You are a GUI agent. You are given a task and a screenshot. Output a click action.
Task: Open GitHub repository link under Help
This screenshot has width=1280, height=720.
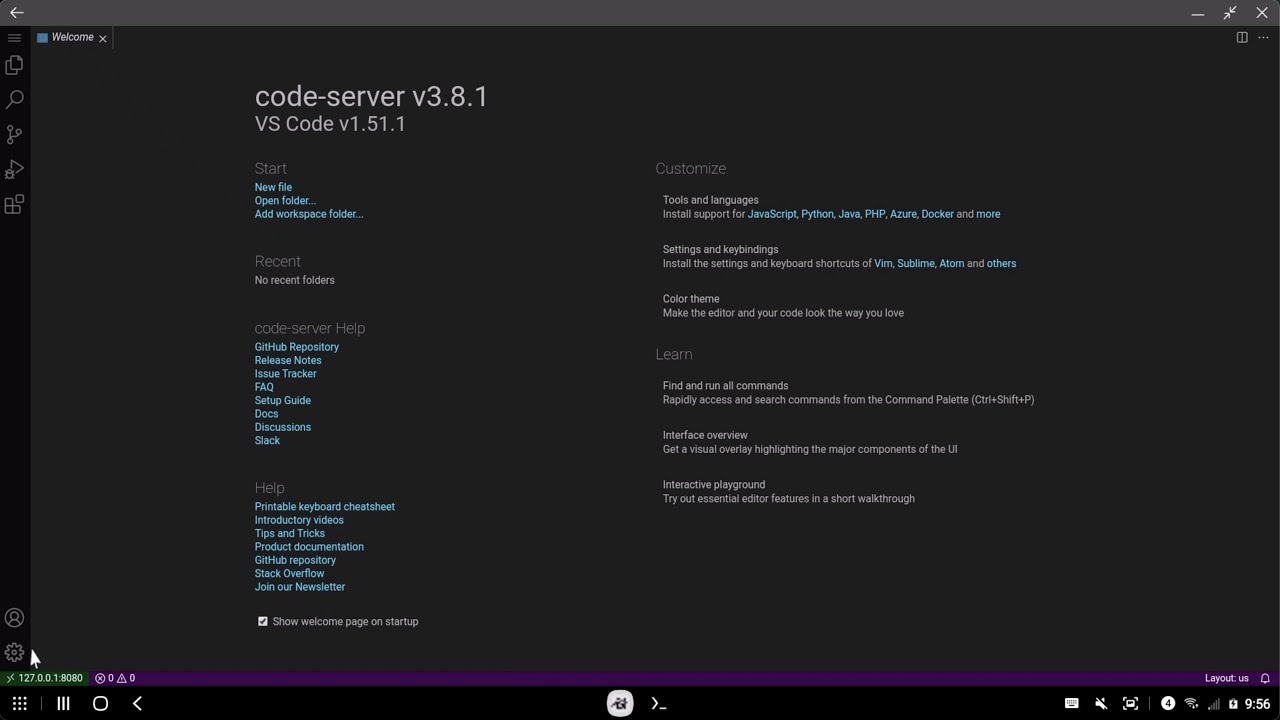[295, 561]
